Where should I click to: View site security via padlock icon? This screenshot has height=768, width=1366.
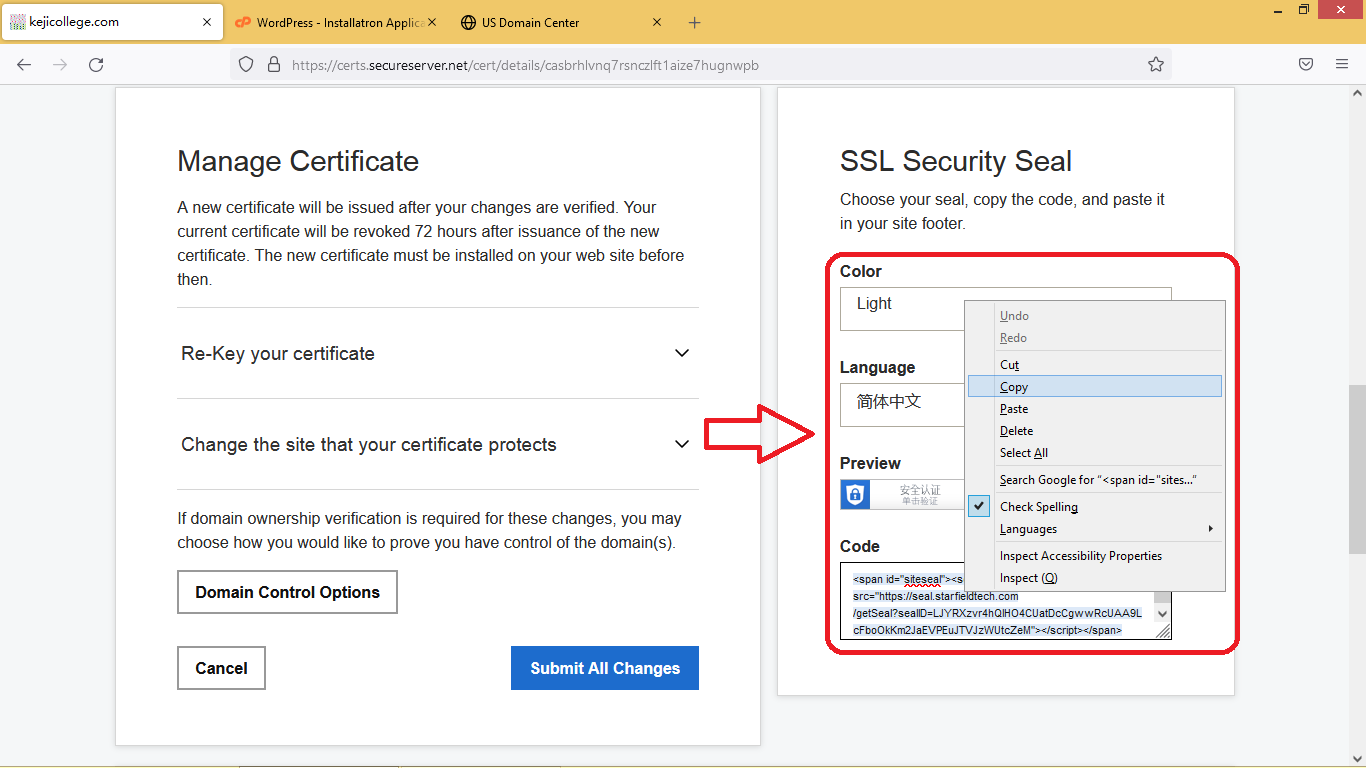click(273, 65)
